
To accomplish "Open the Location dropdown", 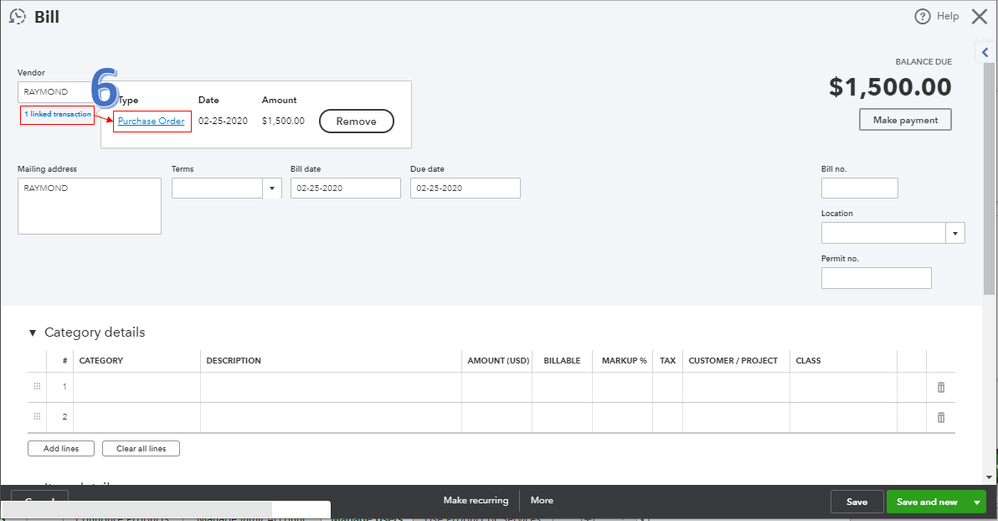I will 955,233.
